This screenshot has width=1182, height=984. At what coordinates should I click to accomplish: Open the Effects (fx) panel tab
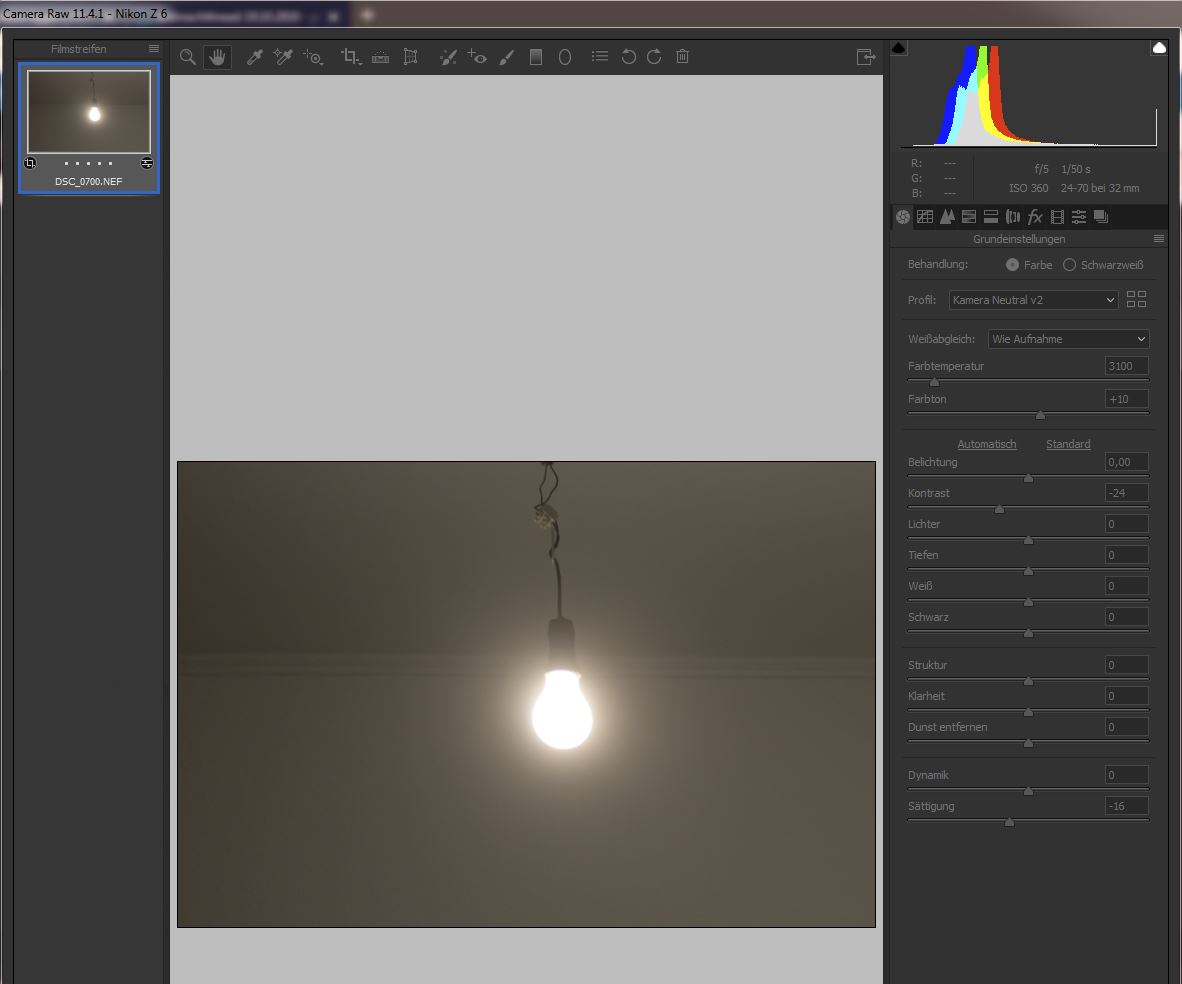[x=1035, y=217]
